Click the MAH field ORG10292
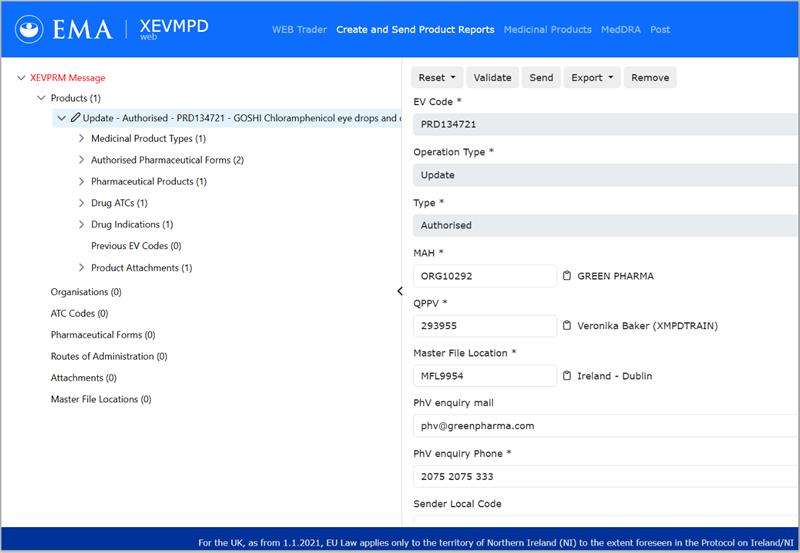This screenshot has width=800, height=553. point(485,276)
